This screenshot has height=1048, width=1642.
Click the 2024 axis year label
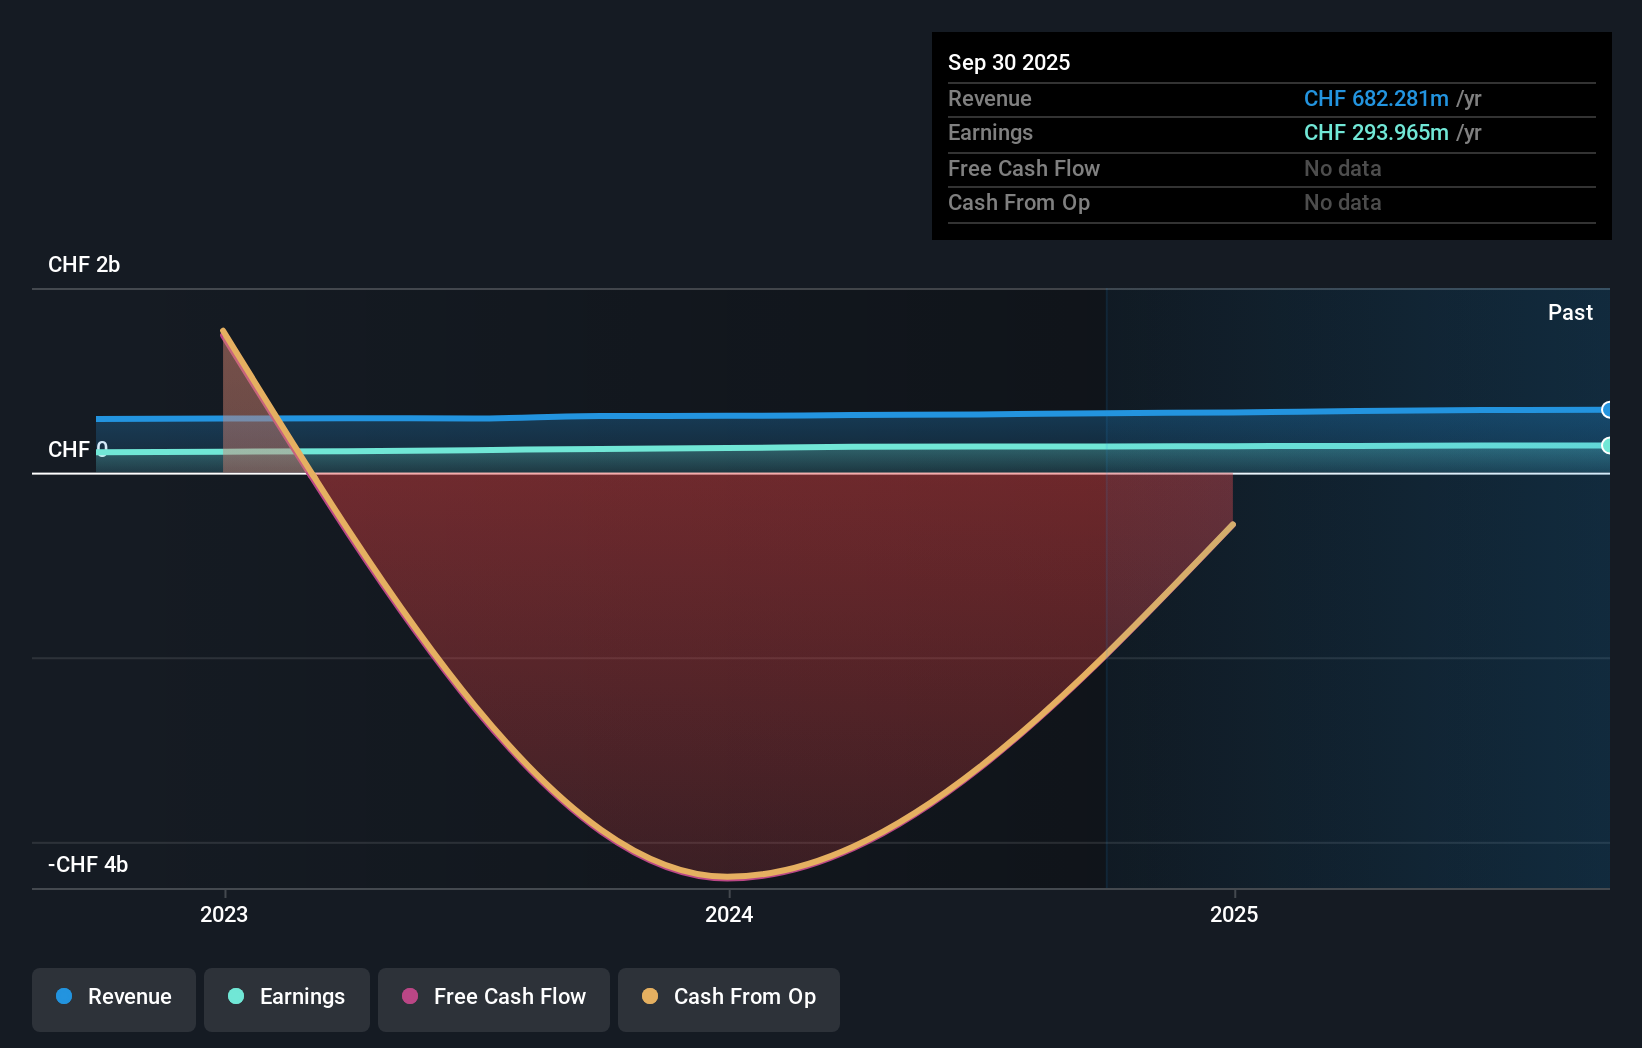click(730, 913)
